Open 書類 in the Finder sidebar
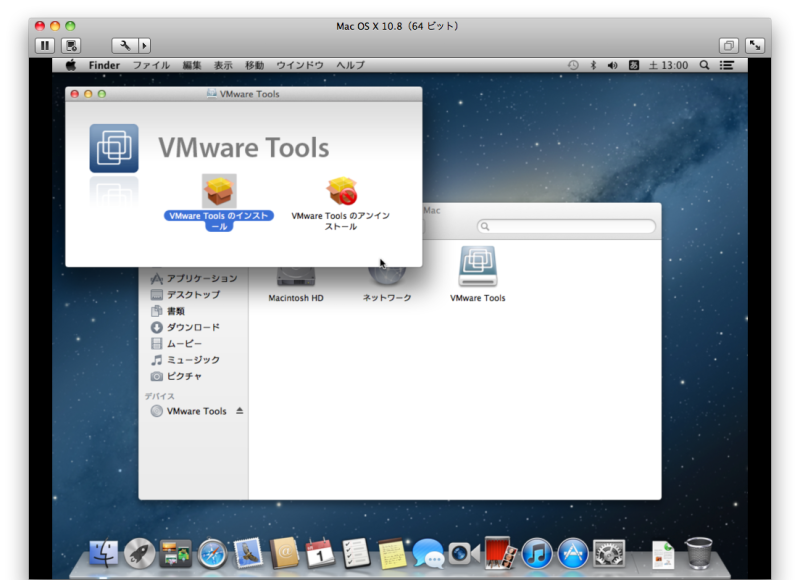800x580 pixels. (168, 311)
